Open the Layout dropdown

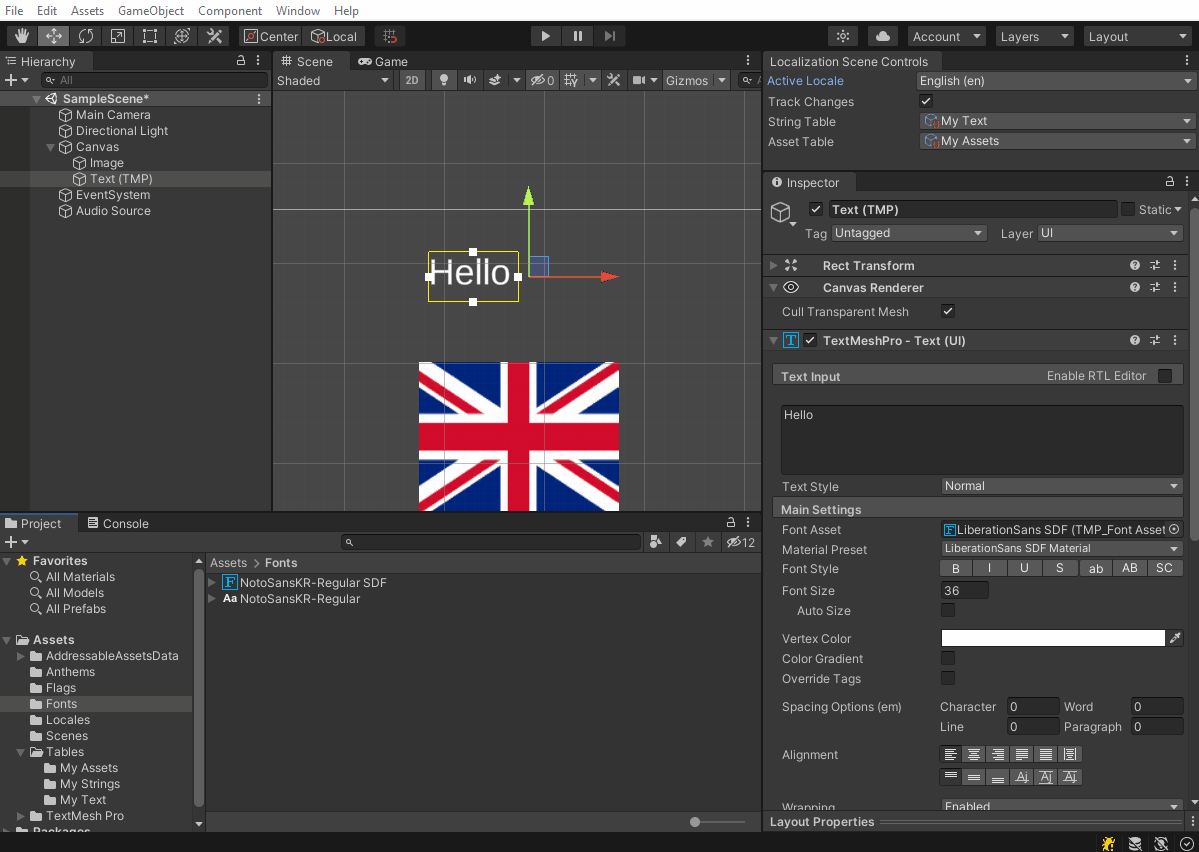1137,36
